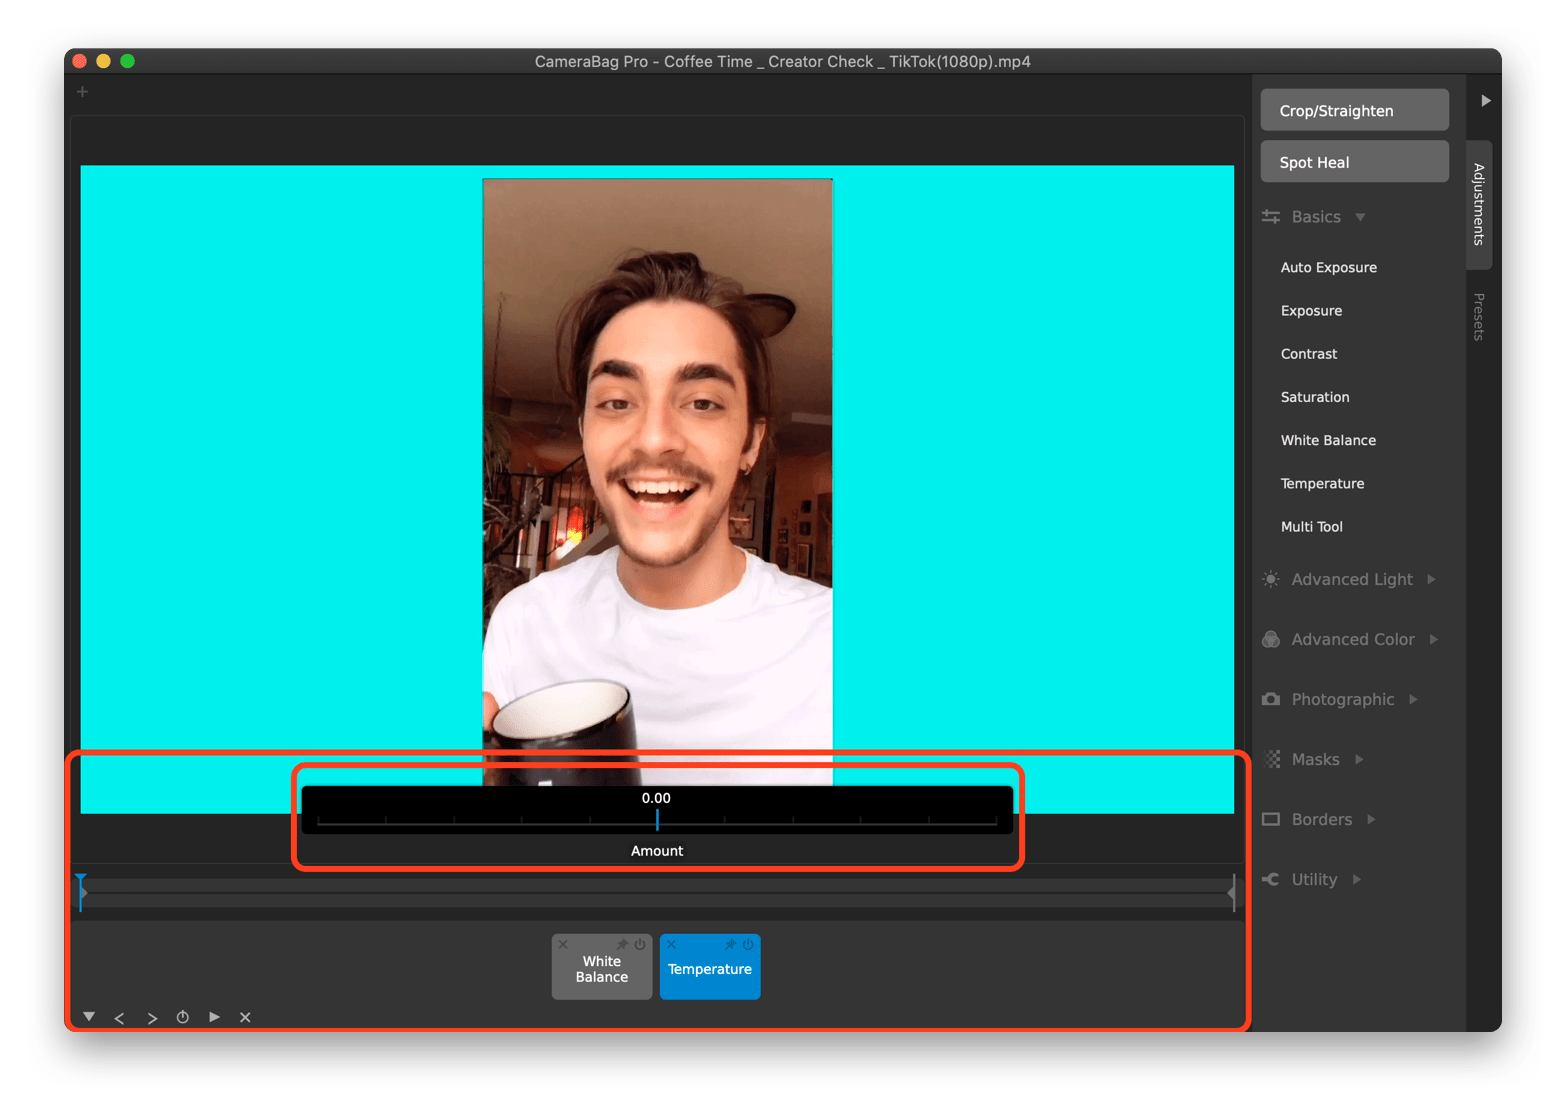Click the Spot Heal button
Viewport: 1560px width, 1116px height.
(x=1354, y=163)
